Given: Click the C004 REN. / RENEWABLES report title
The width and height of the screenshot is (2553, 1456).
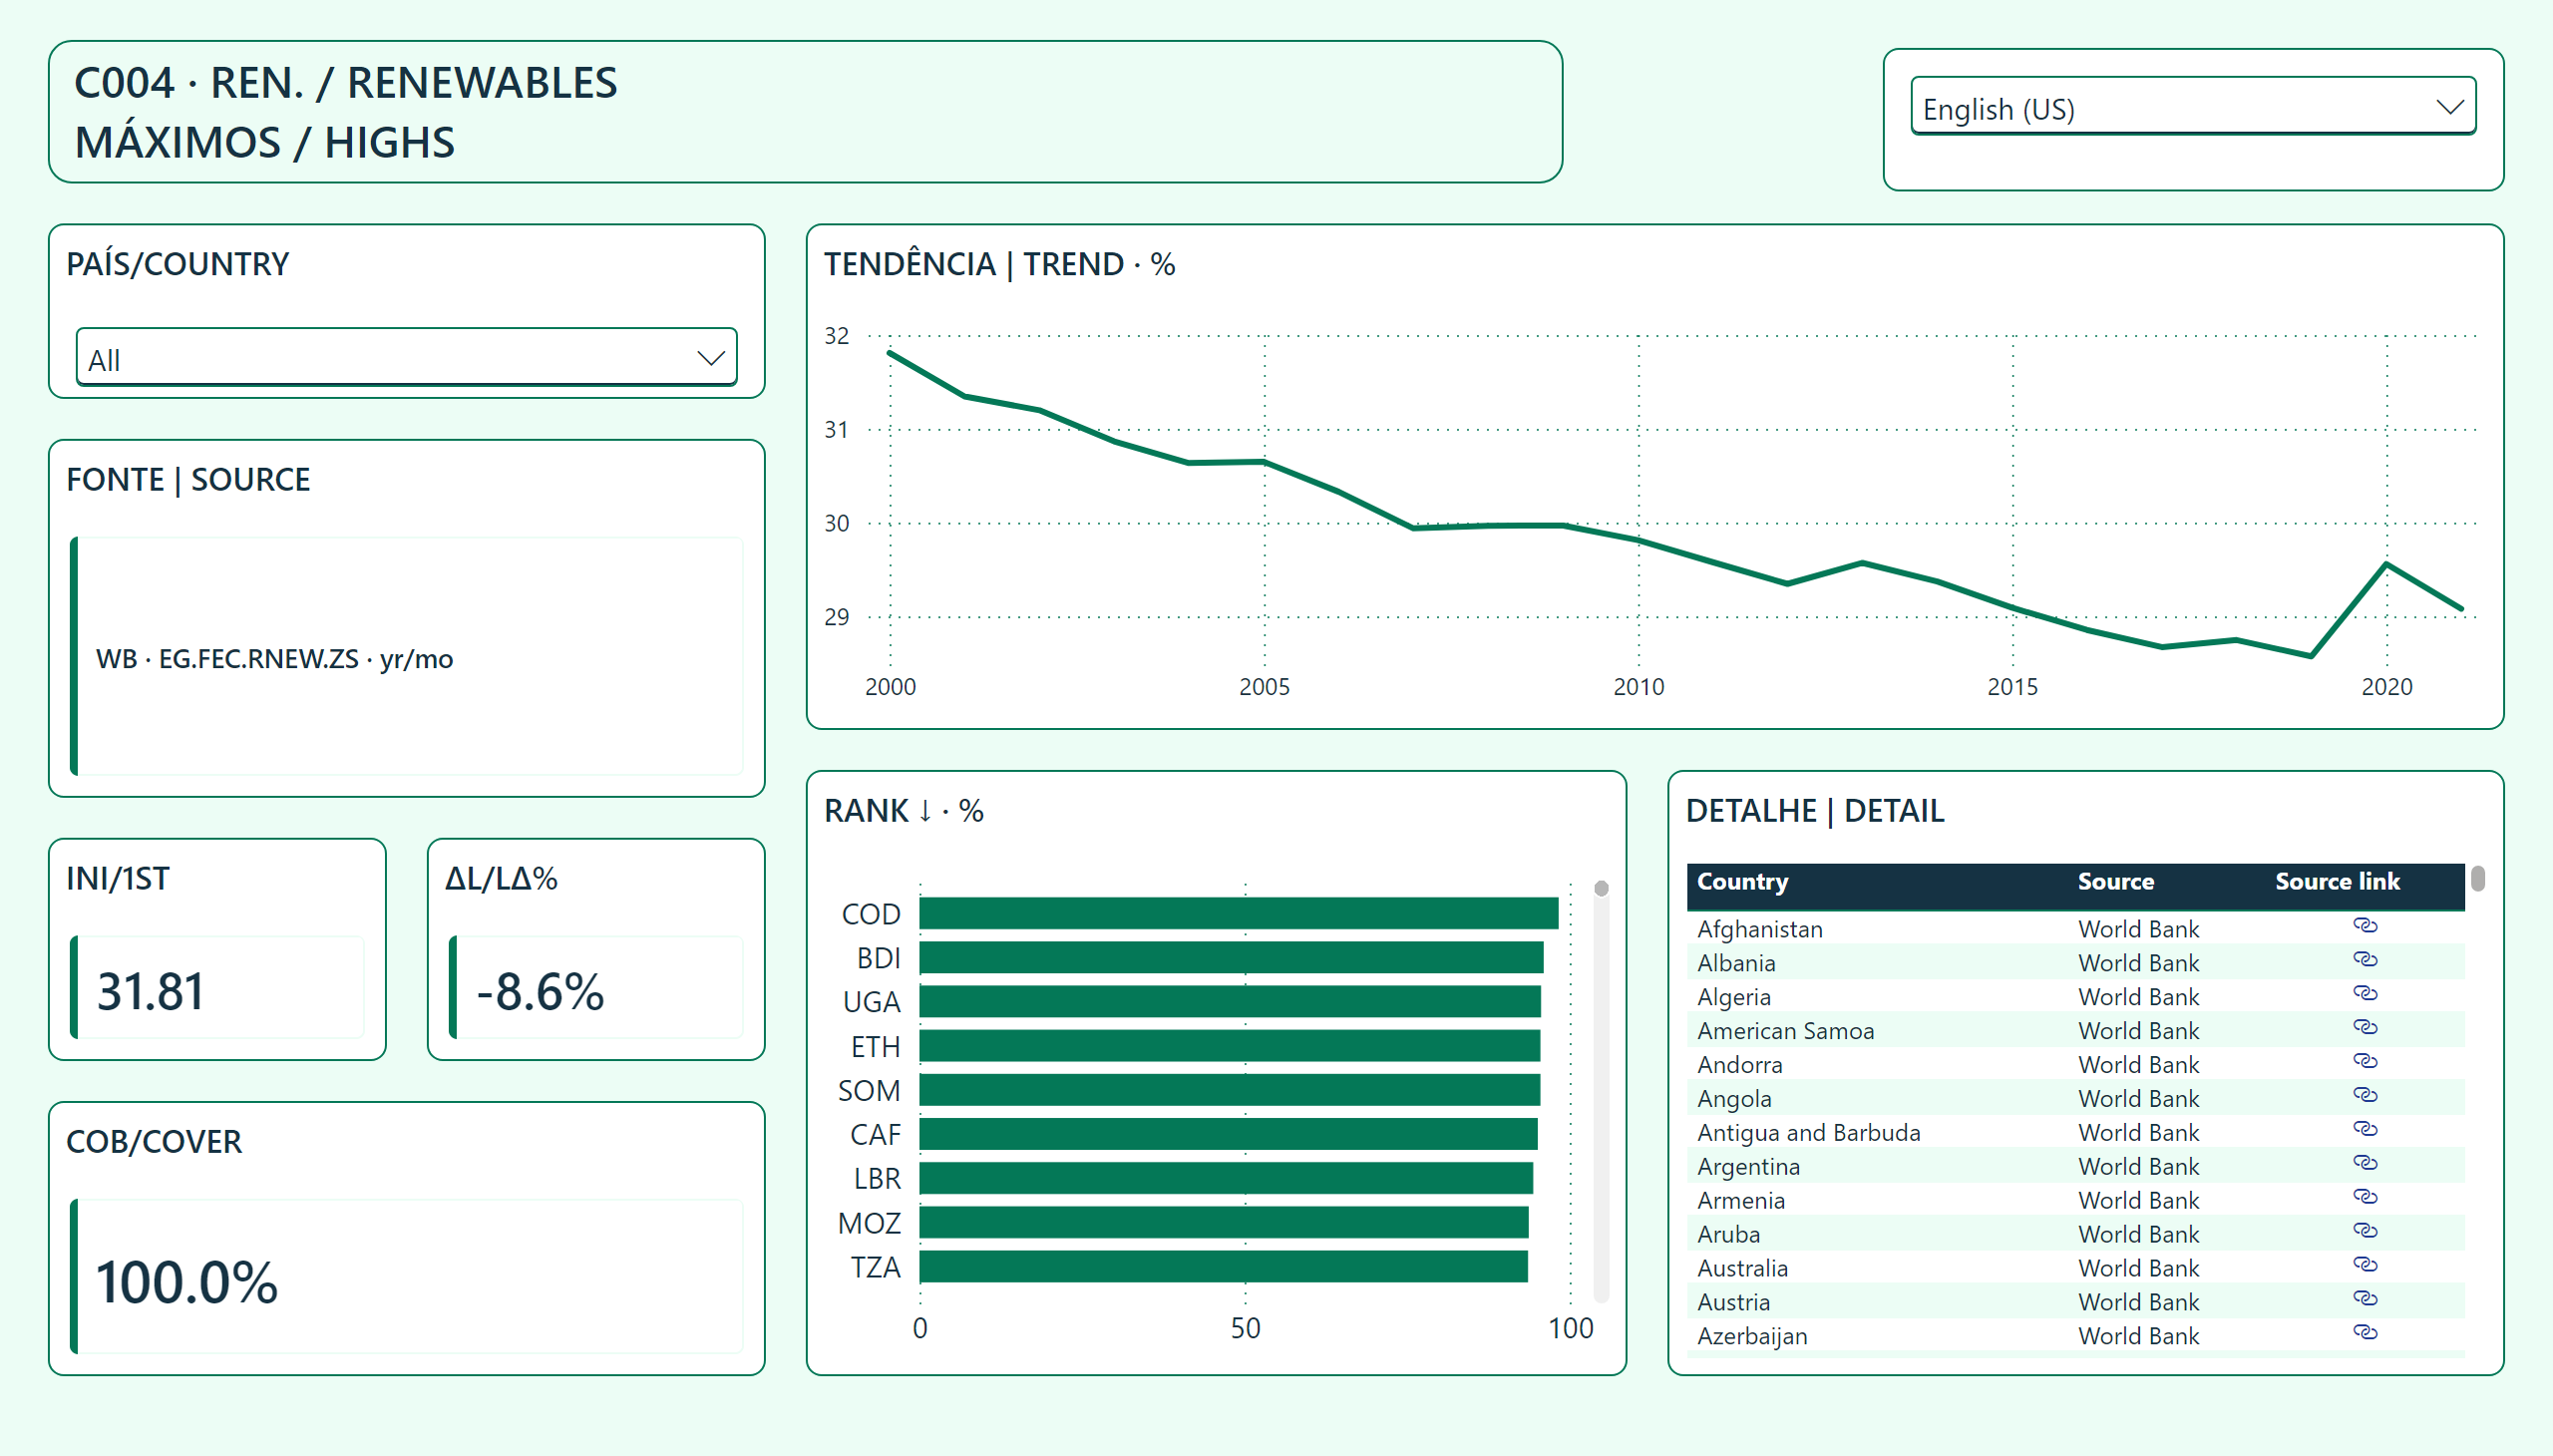Looking at the screenshot, I should coord(346,83).
